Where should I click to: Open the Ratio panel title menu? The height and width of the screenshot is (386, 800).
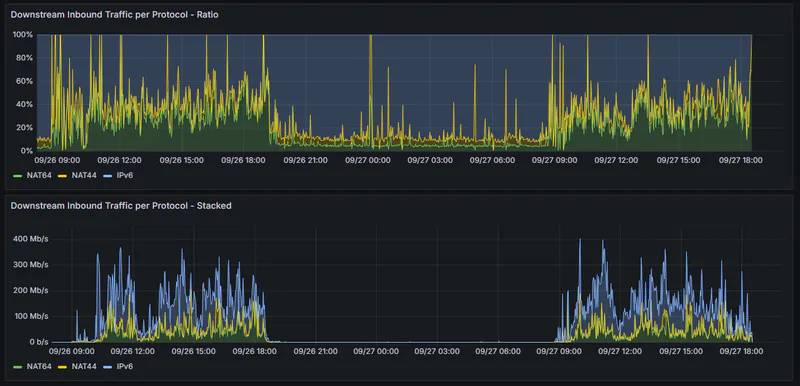click(114, 15)
